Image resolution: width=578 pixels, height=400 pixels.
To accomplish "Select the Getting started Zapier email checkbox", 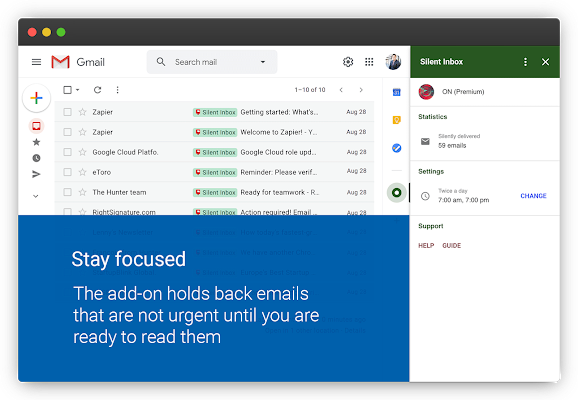I will tap(67, 112).
